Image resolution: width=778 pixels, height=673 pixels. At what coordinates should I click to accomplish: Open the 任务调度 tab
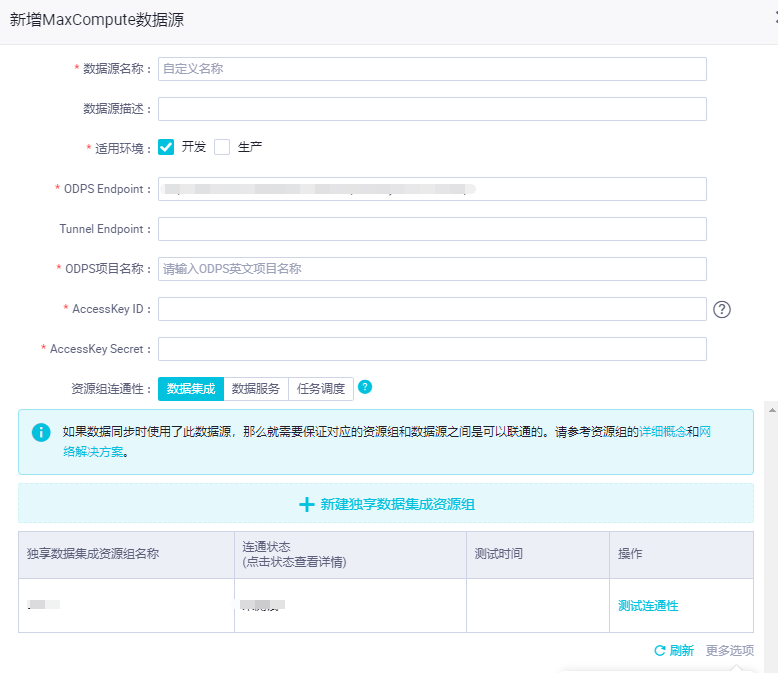(321, 389)
